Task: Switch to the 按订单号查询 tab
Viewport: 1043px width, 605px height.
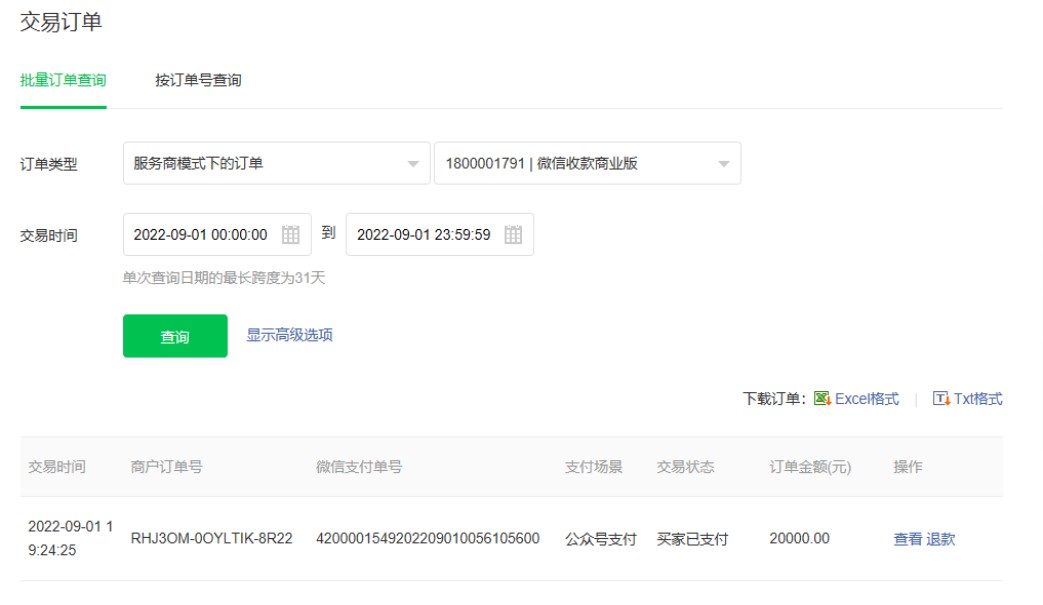Action: coord(198,80)
